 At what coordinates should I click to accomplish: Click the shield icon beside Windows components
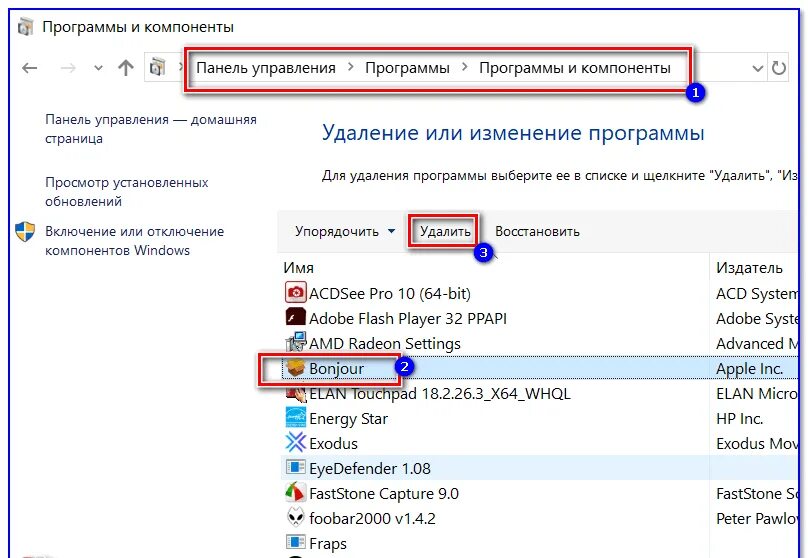click(x=25, y=232)
